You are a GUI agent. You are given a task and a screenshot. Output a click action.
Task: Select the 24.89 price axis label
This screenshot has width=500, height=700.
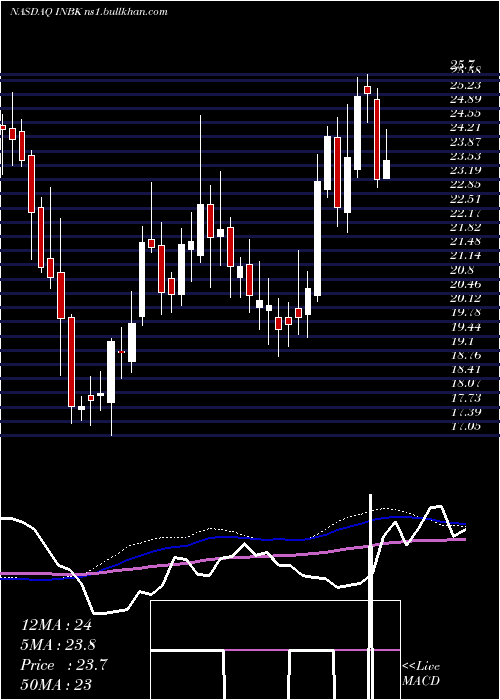(464, 100)
